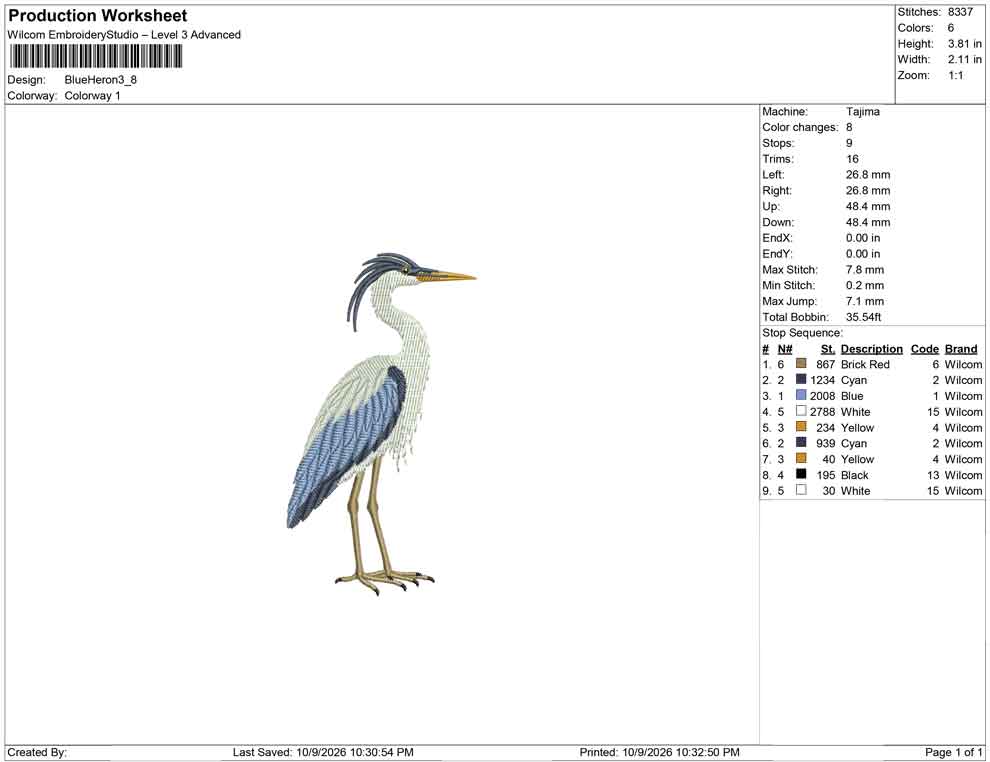Screen dimensions: 990x762
Task: Click the 'Brick Red' description text
Action: coord(865,364)
